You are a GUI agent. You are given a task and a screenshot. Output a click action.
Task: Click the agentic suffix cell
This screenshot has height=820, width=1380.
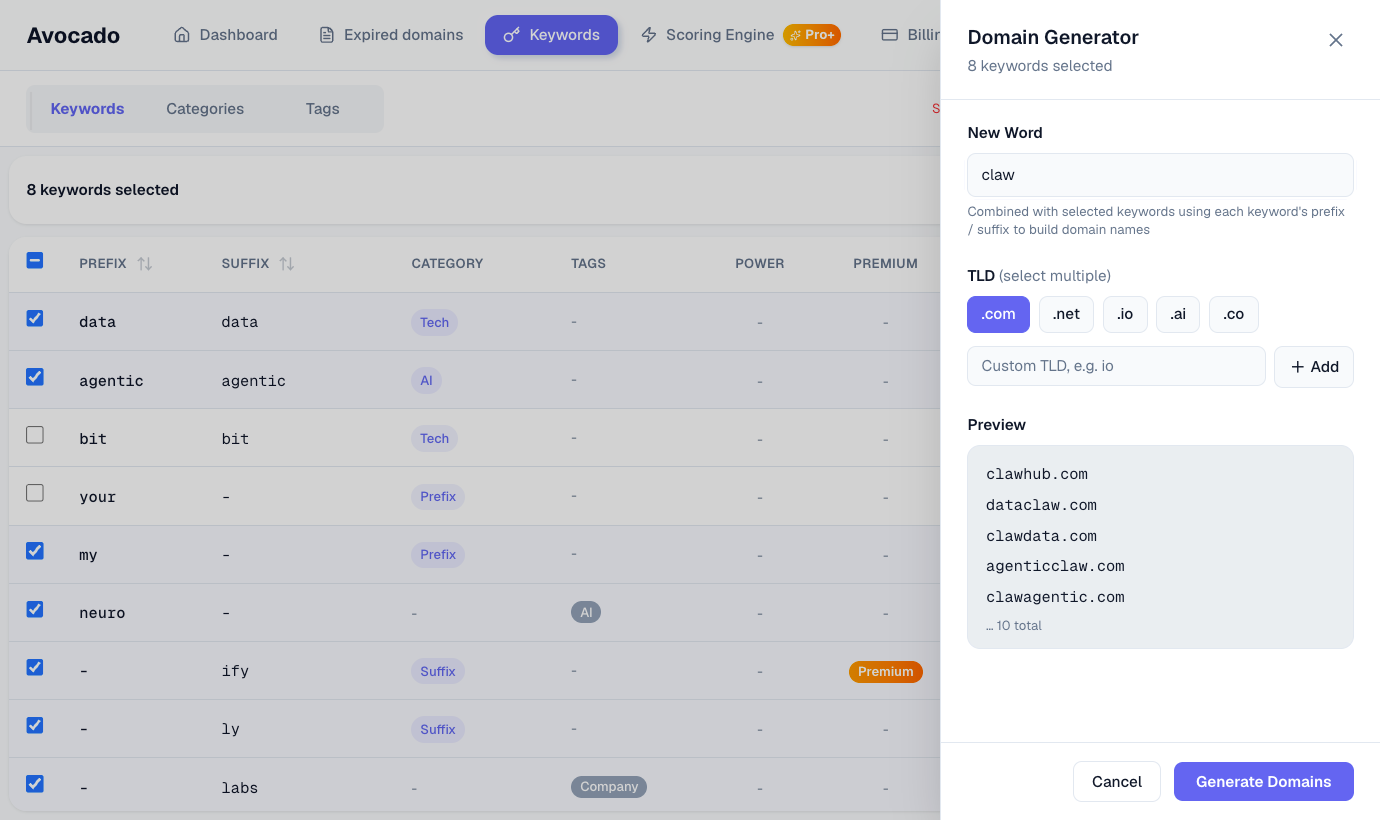pyautogui.click(x=254, y=381)
